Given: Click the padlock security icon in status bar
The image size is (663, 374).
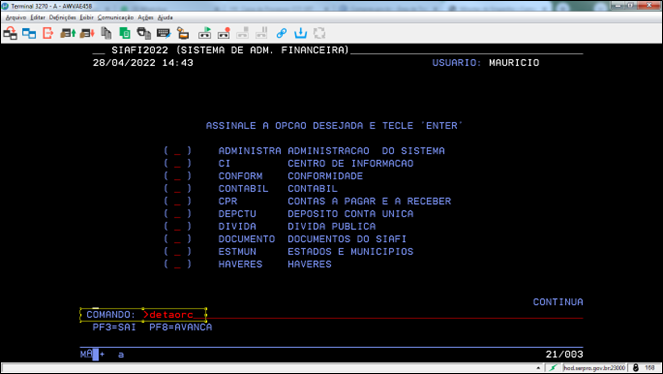Looking at the screenshot, I should (636, 368).
